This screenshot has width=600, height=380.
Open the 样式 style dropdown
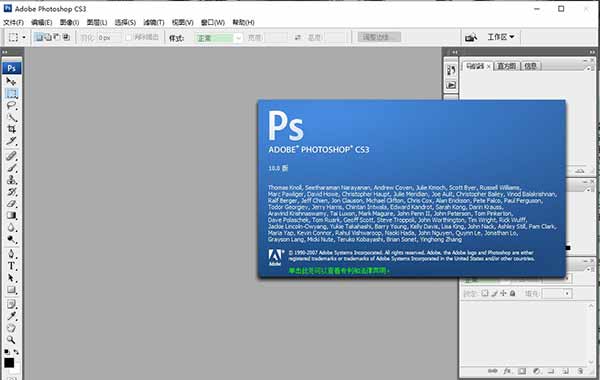[x=219, y=38]
